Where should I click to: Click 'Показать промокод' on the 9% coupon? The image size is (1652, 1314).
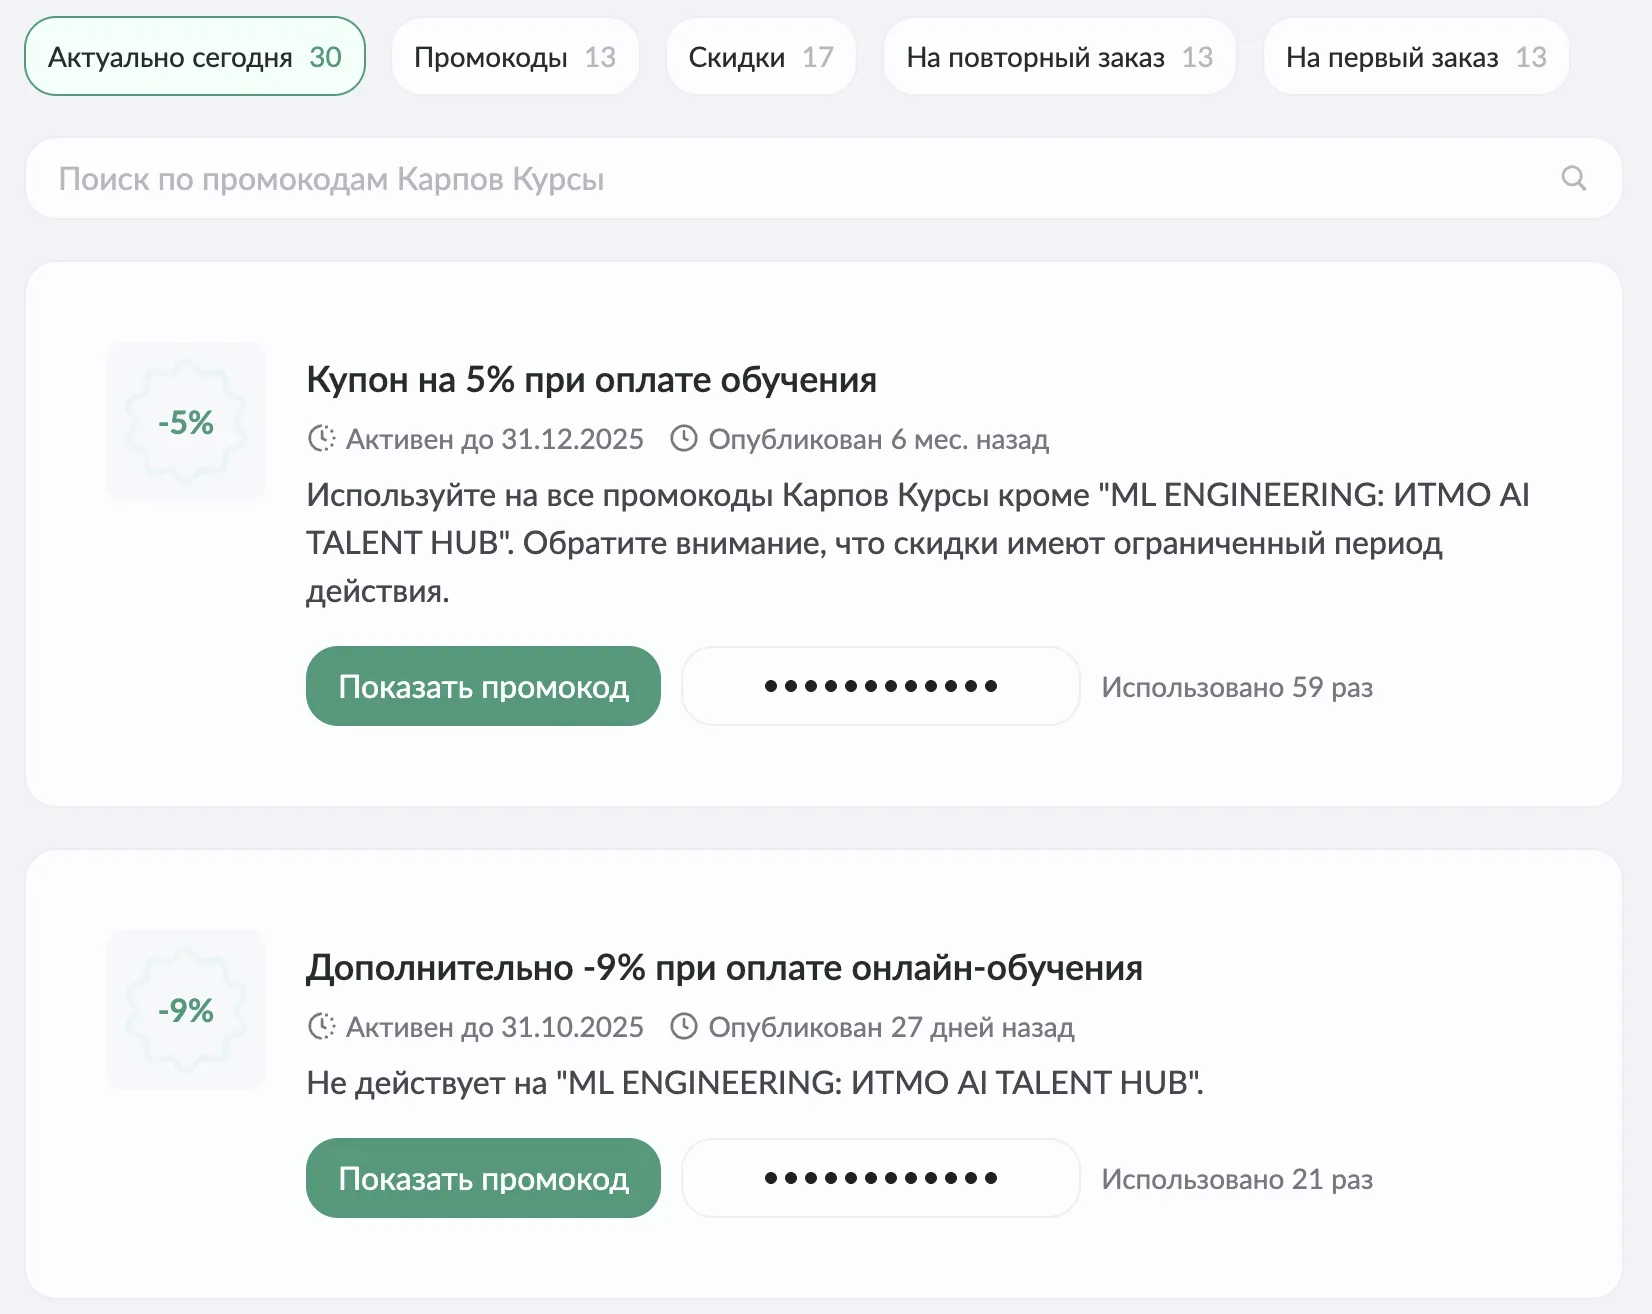(483, 1178)
